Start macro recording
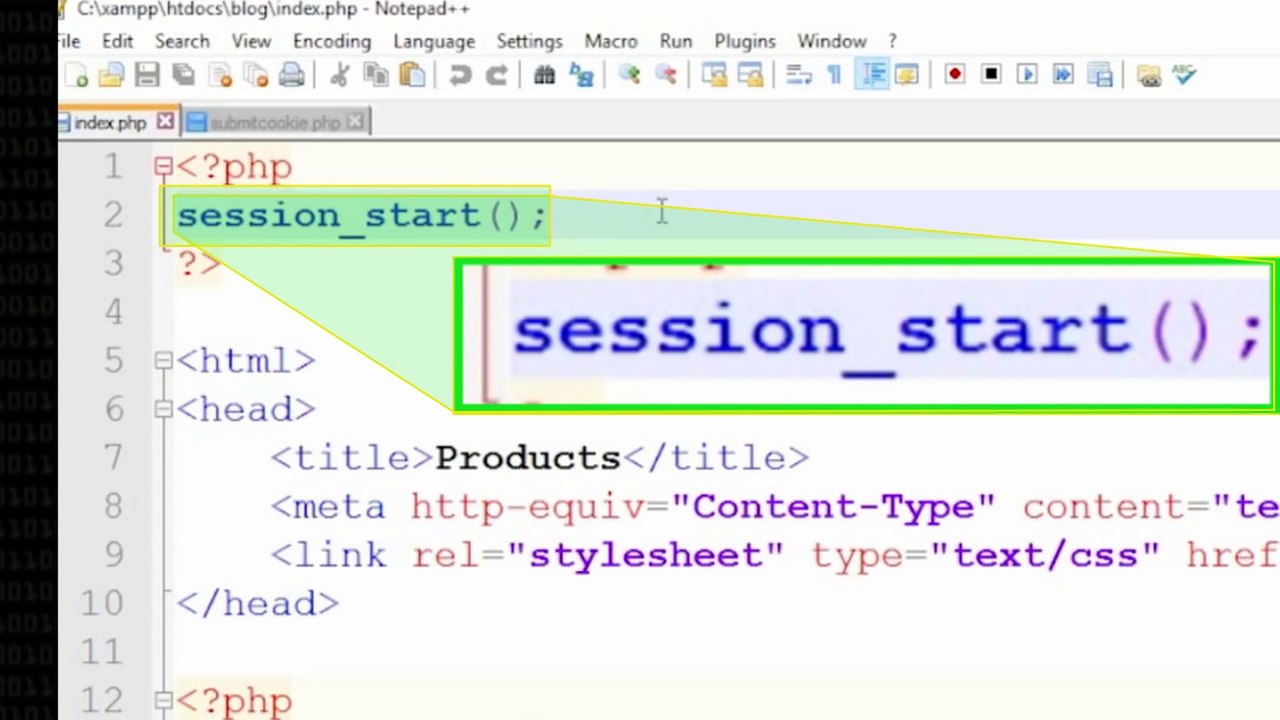Image resolution: width=1280 pixels, height=720 pixels. (955, 75)
